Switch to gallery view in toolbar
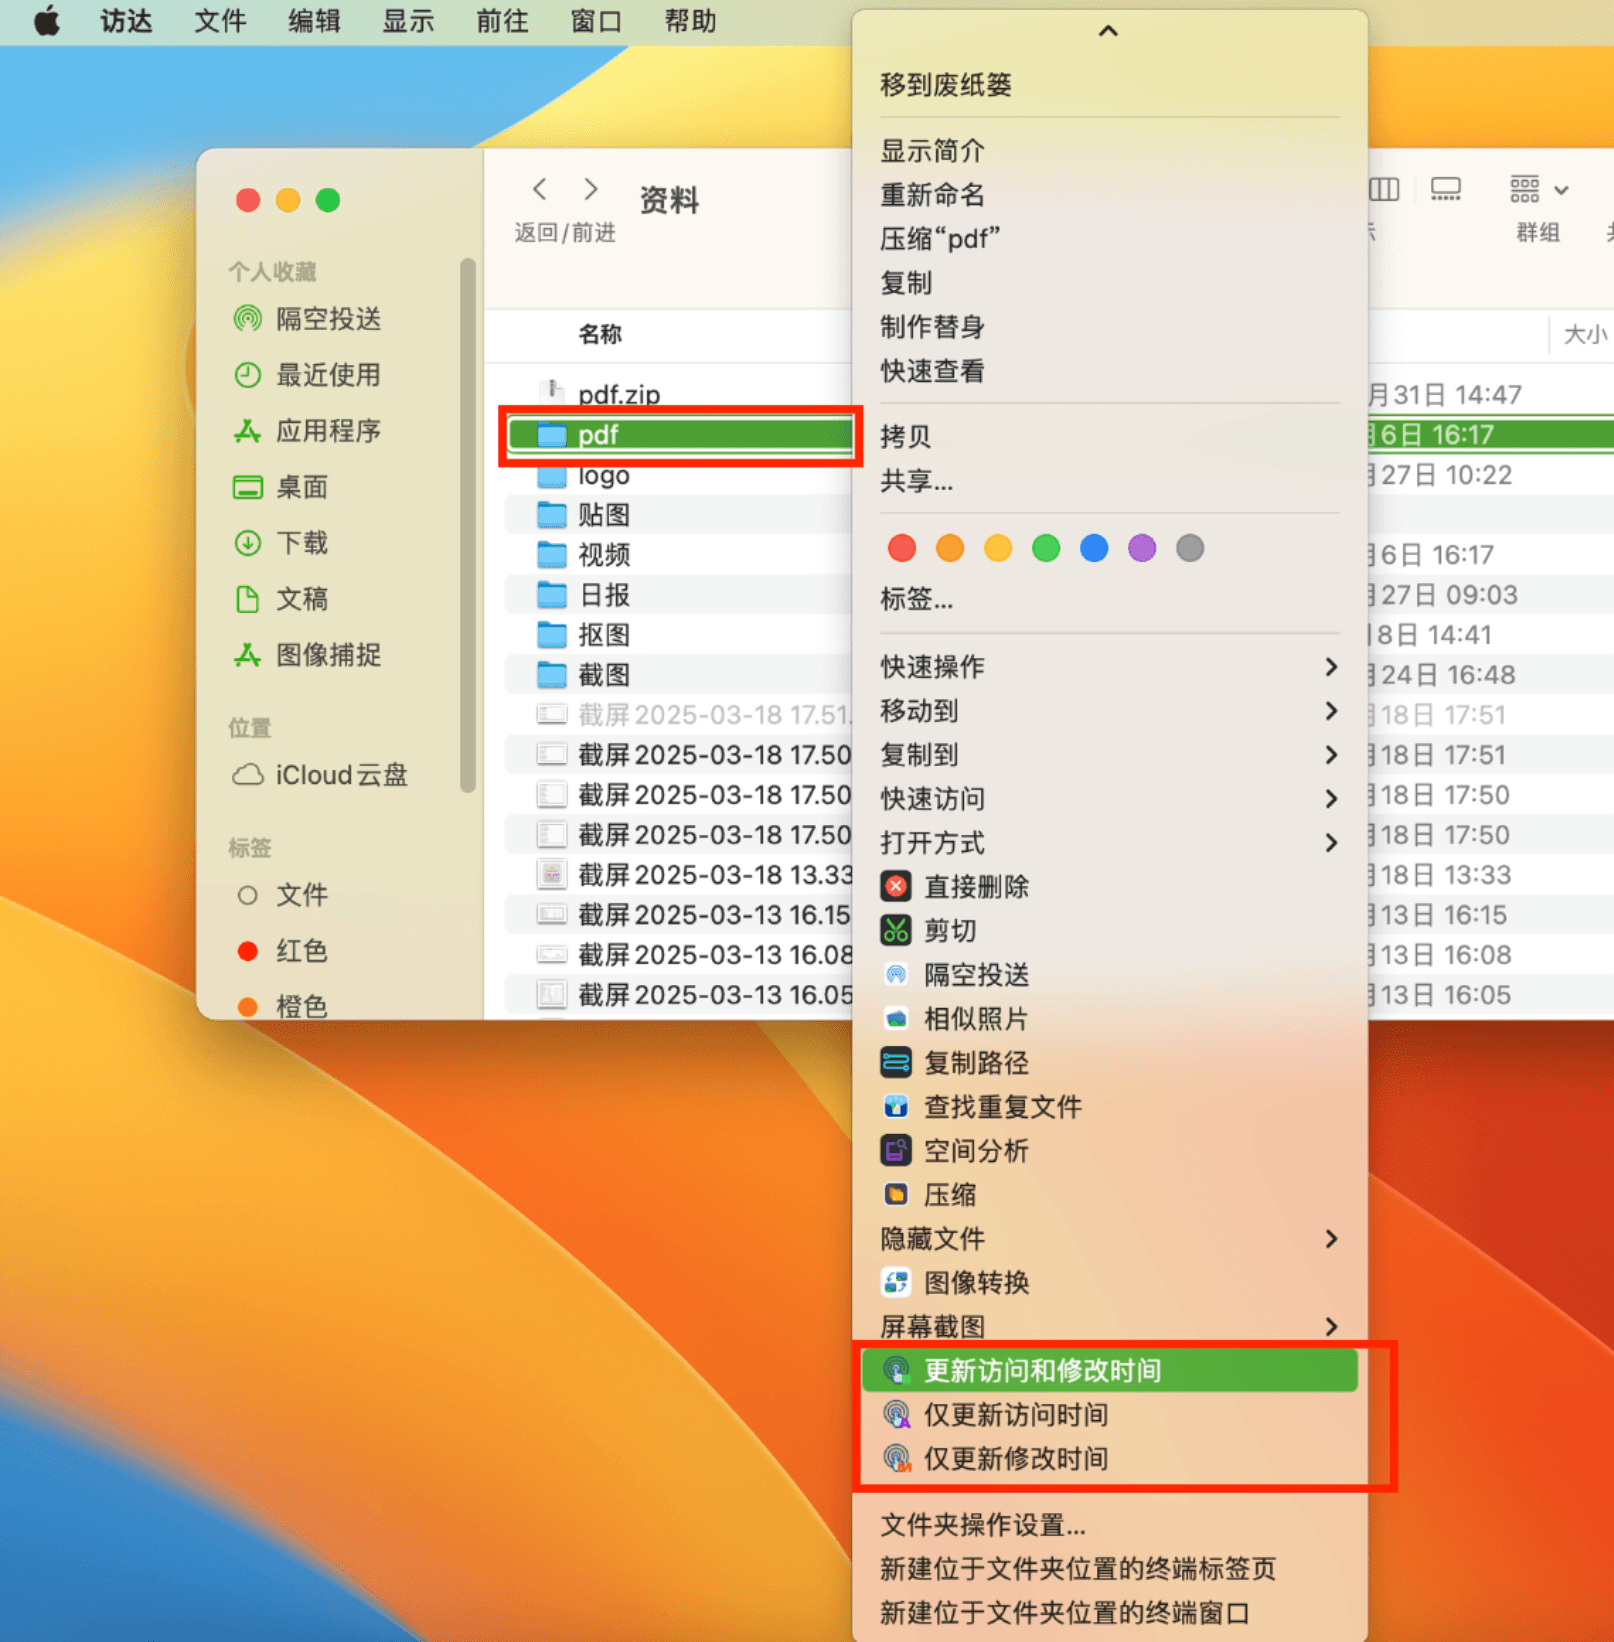Screen dimensions: 1614x1642 coord(1446,189)
